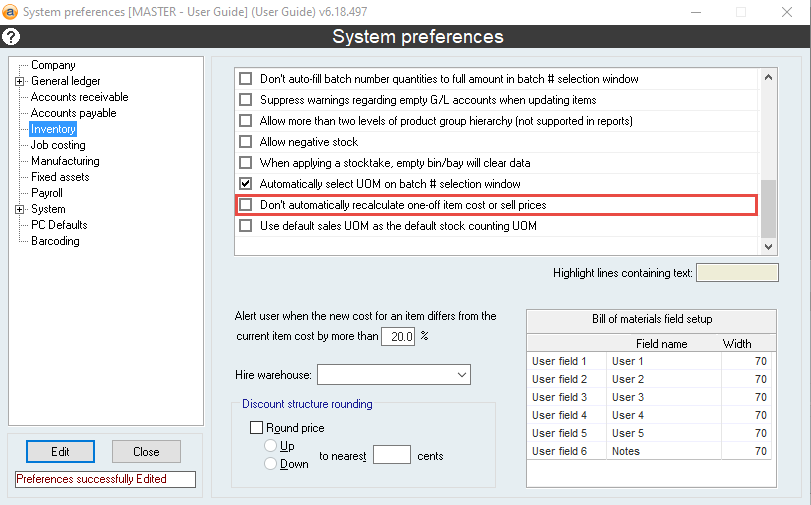This screenshot has height=505, width=811.
Task: Click the application logo in title bar
Action: [x=10, y=11]
